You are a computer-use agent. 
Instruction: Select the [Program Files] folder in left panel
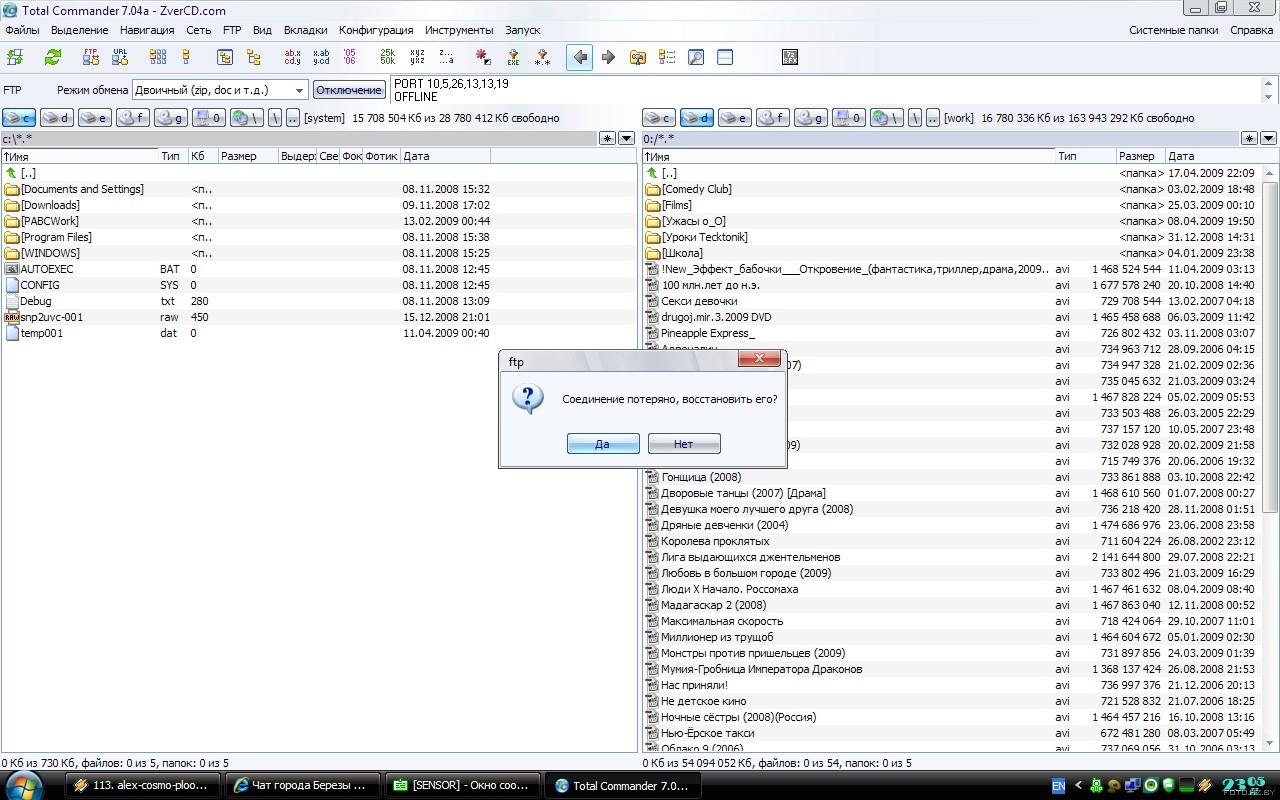[56, 237]
